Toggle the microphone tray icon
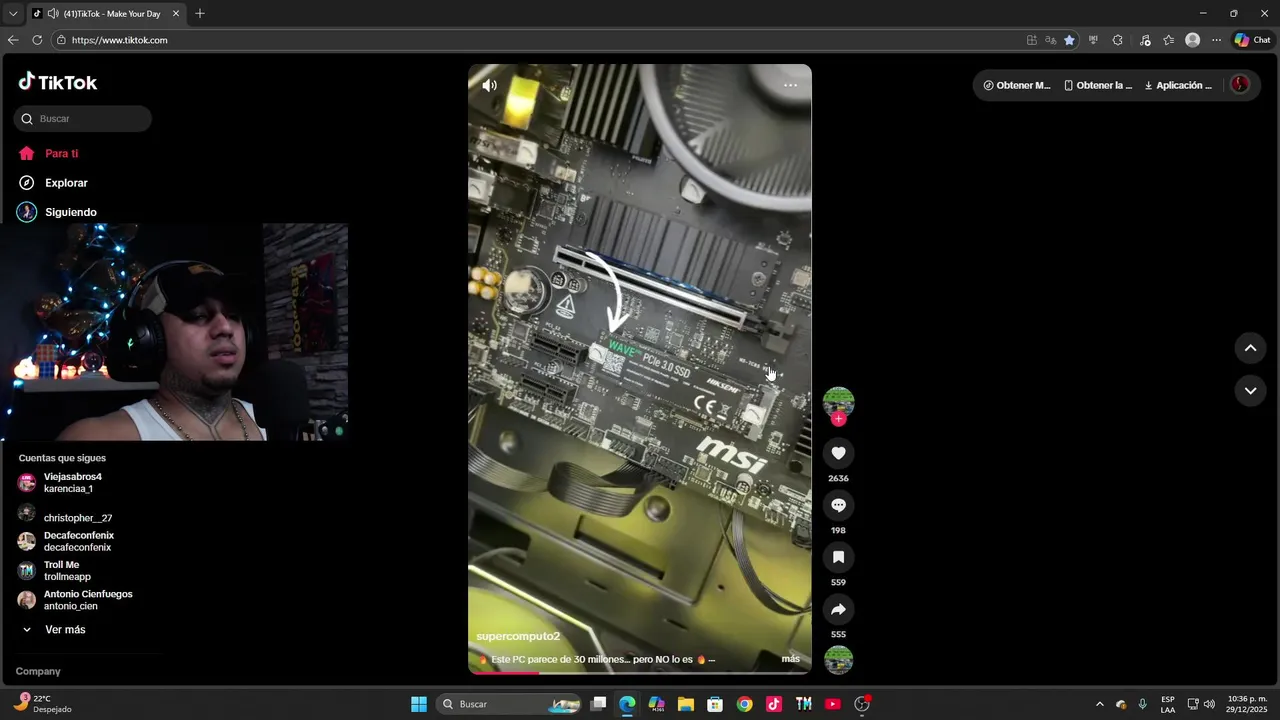This screenshot has height=720, width=1280. [x=1143, y=704]
